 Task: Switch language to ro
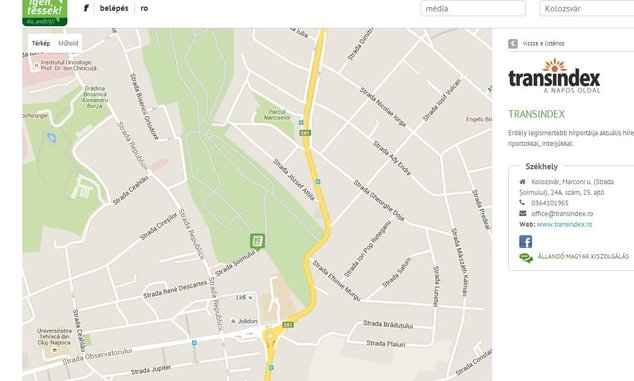[x=144, y=8]
